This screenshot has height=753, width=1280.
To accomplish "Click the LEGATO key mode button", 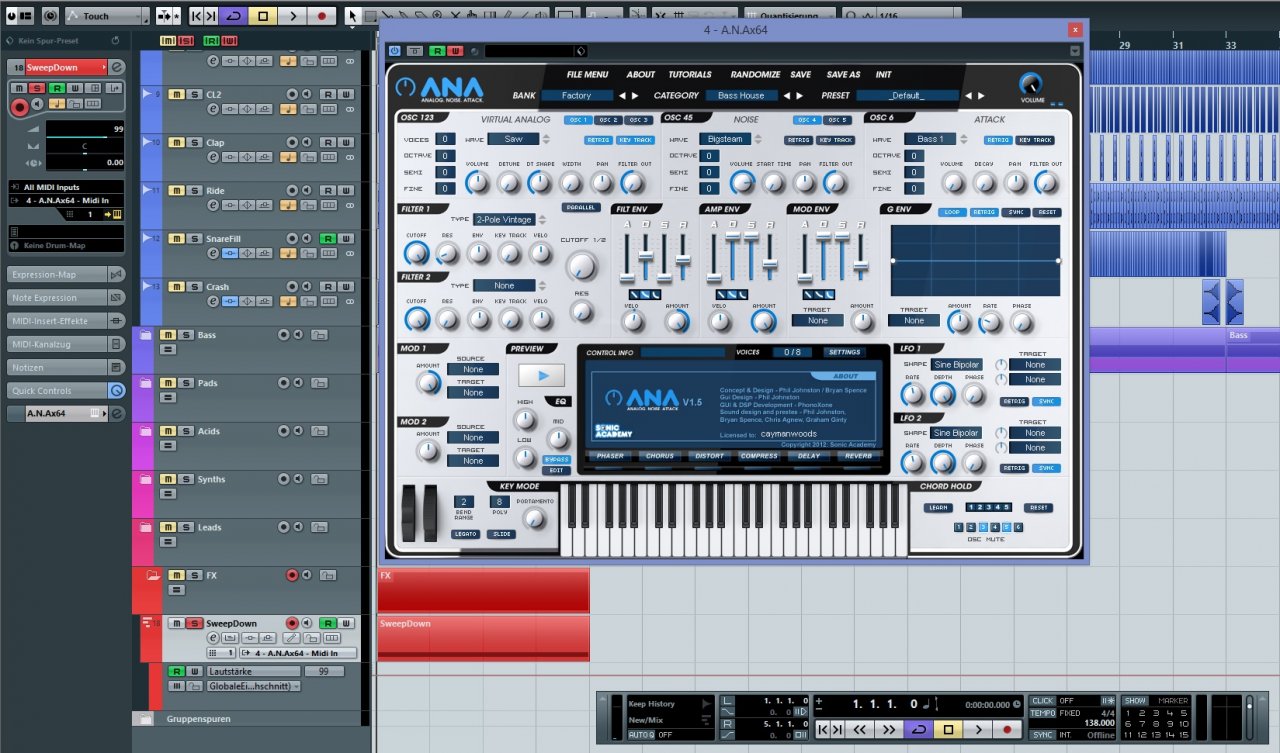I will 465,535.
